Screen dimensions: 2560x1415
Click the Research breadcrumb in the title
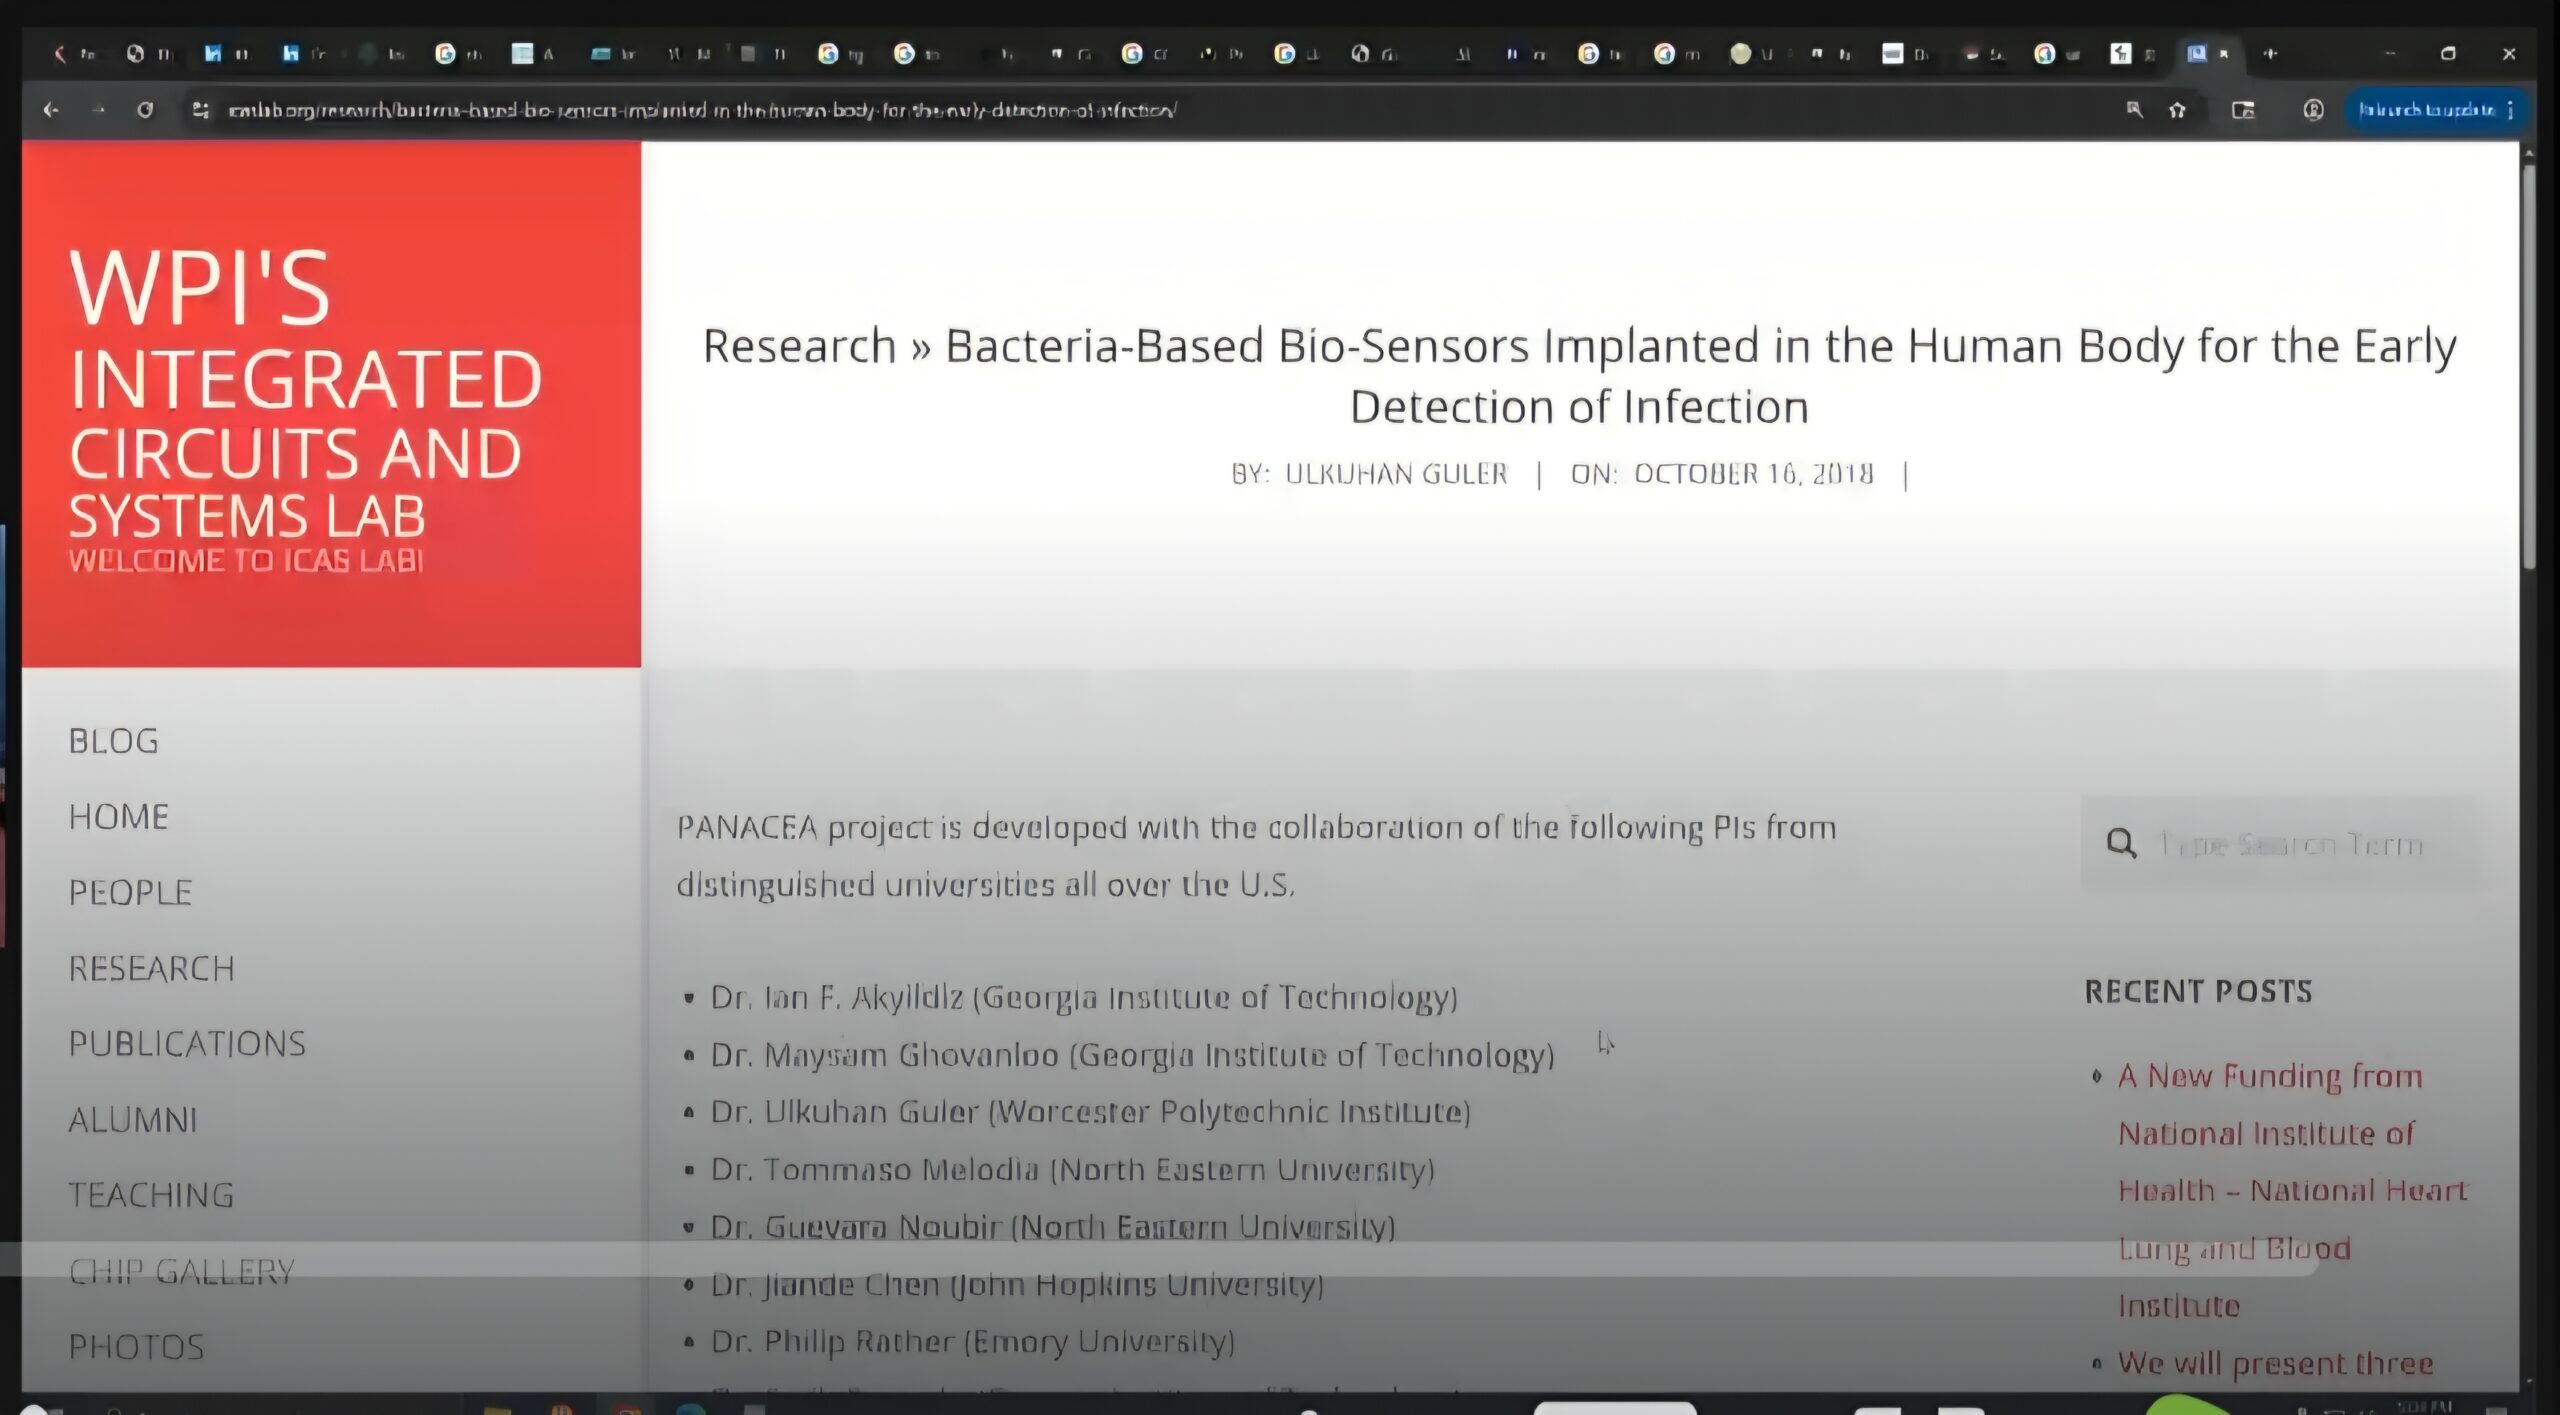coord(799,346)
